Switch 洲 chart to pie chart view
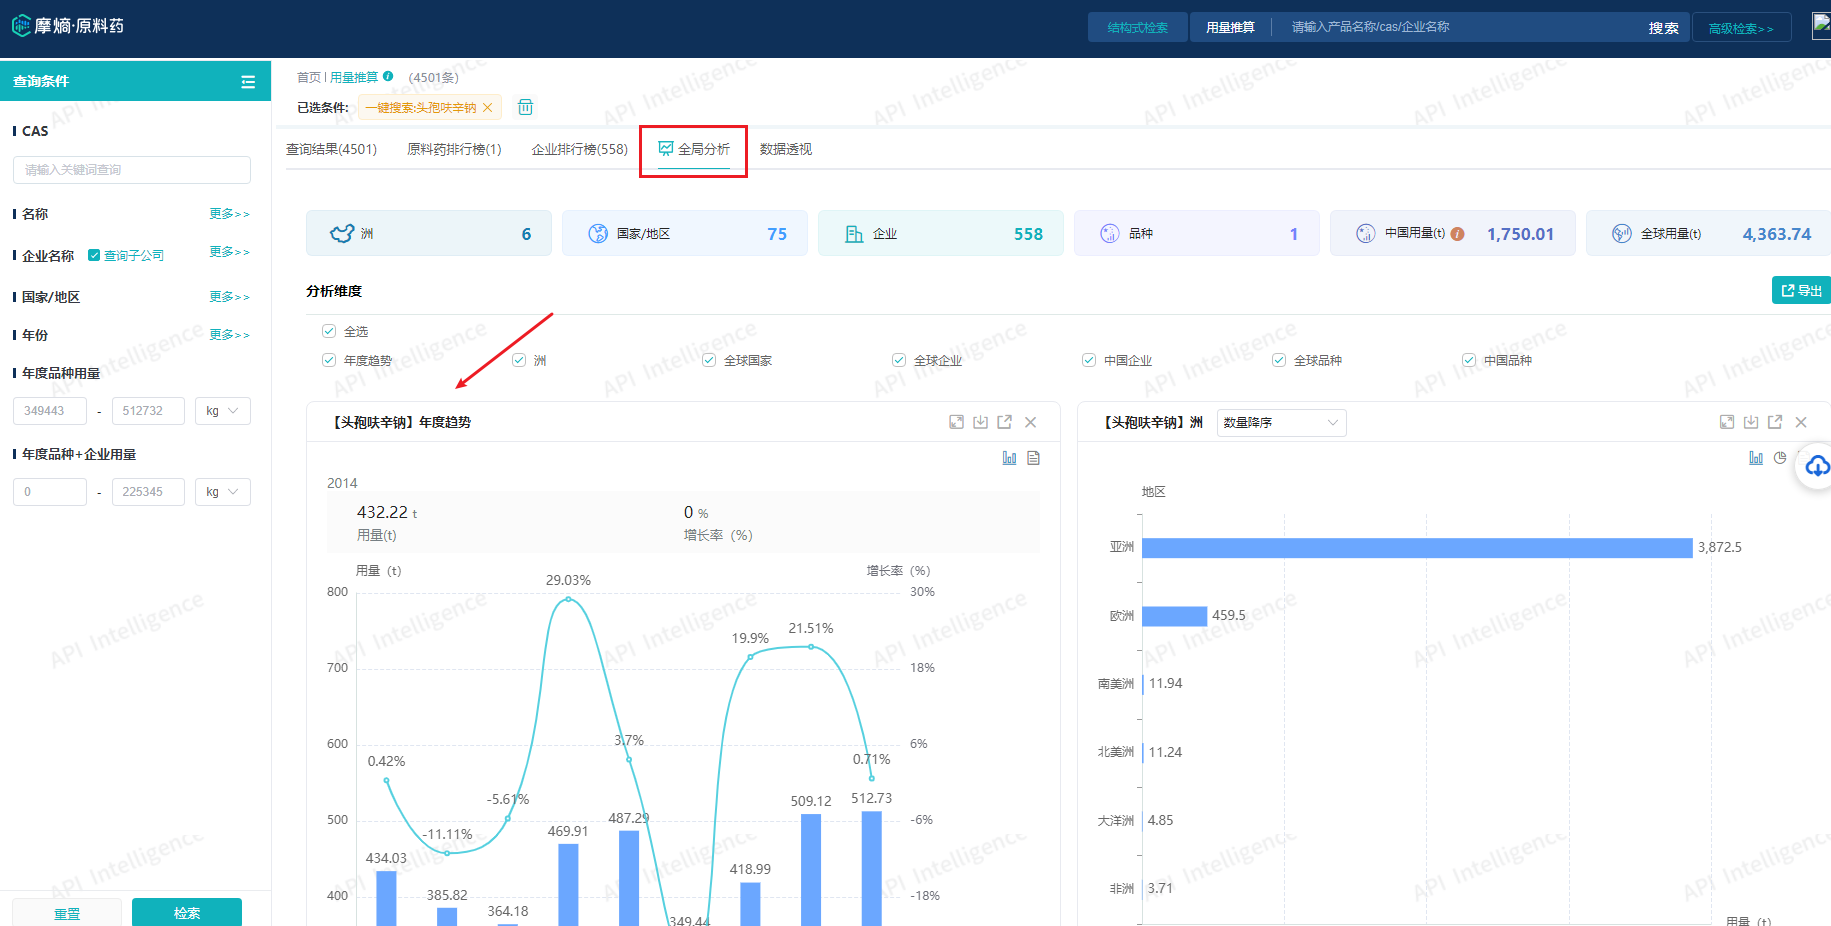The image size is (1831, 926). pos(1779,458)
